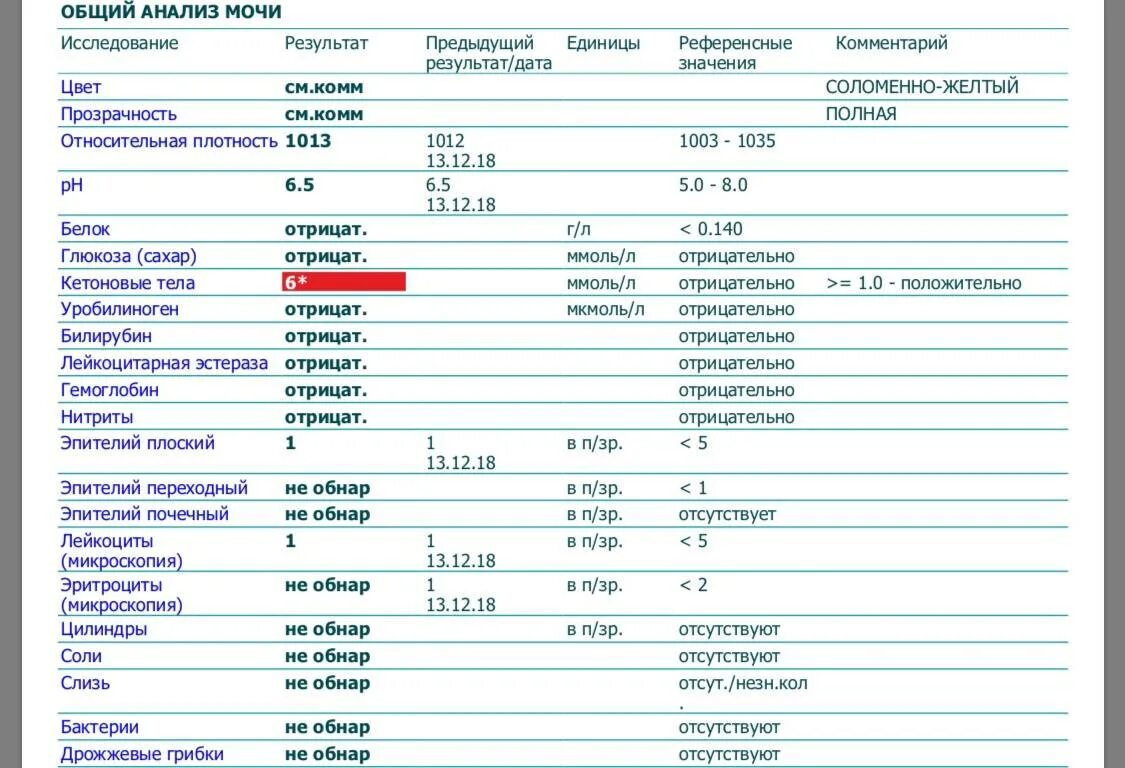Select 'Эпителий почечный' row label
1125x768 pixels.
(x=144, y=514)
